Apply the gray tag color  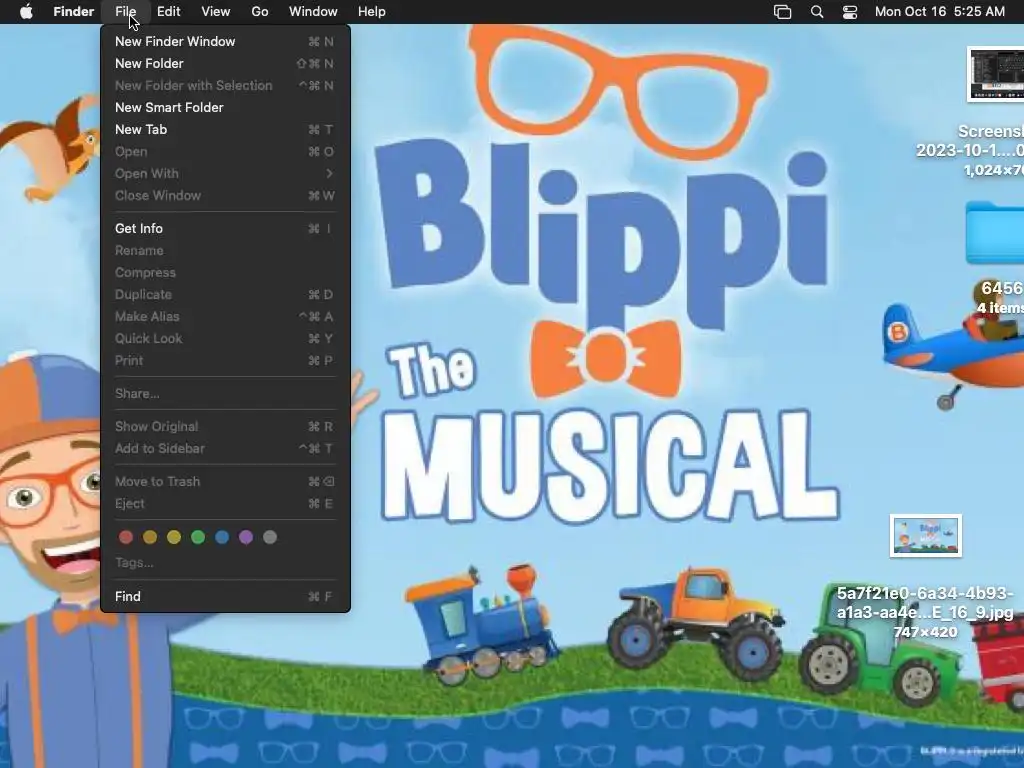(x=270, y=537)
